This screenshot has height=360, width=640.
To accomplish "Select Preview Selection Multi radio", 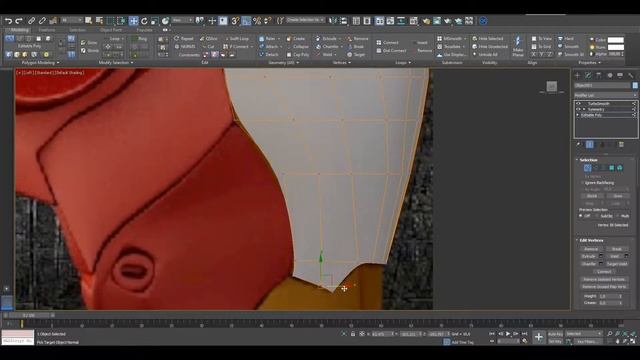I will 618,216.
